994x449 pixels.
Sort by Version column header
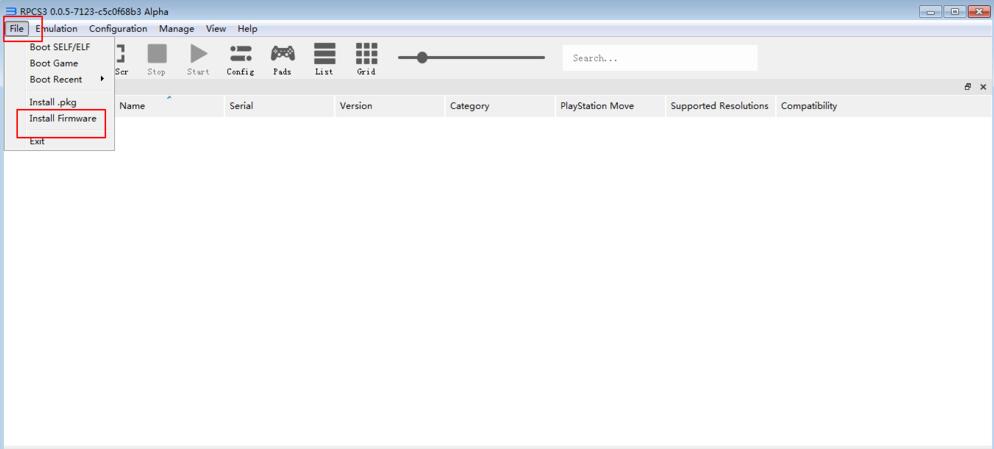(x=389, y=106)
